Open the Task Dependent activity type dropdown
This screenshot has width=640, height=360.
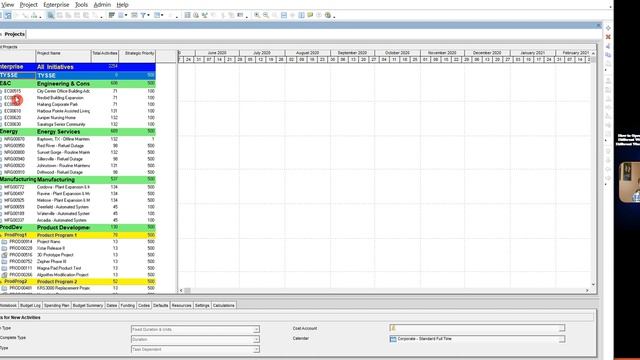(256, 349)
